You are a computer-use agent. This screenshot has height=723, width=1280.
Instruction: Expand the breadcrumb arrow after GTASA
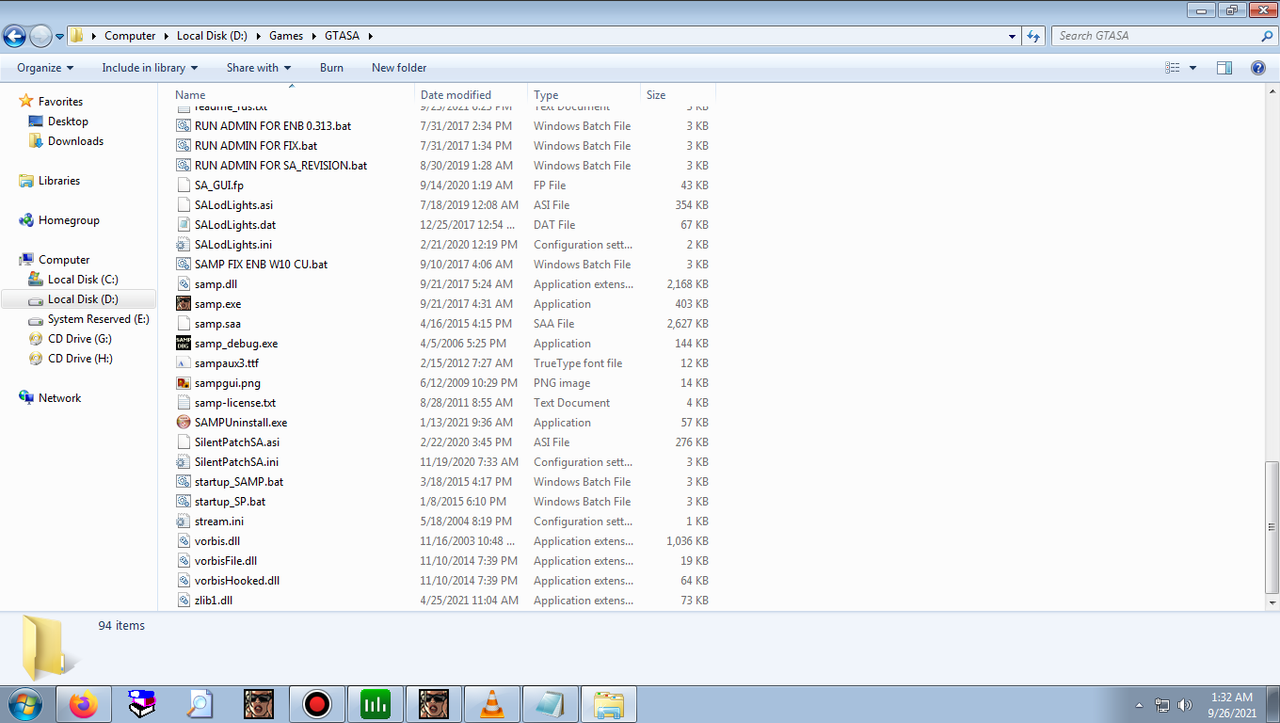click(369, 36)
